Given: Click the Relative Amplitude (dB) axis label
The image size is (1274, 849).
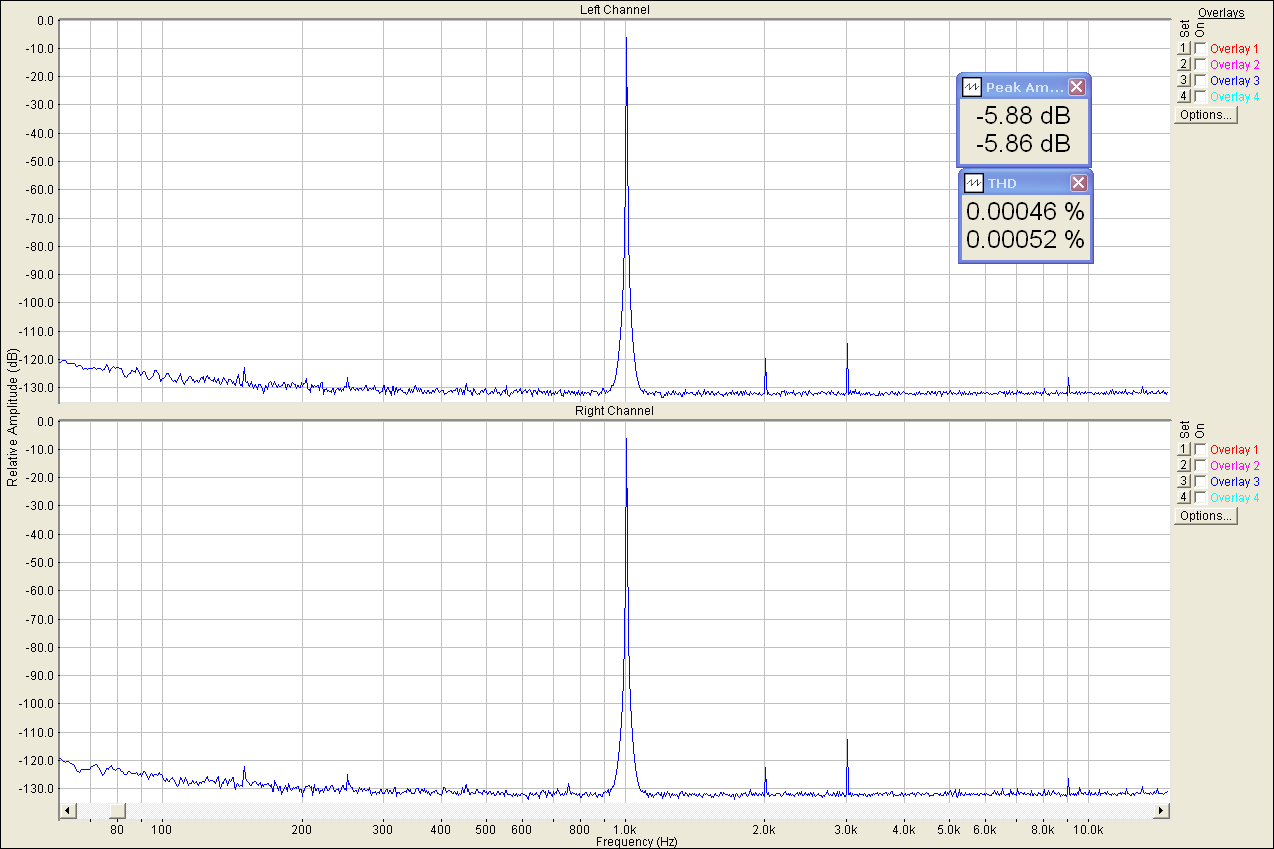Looking at the screenshot, I should pyautogui.click(x=12, y=417).
